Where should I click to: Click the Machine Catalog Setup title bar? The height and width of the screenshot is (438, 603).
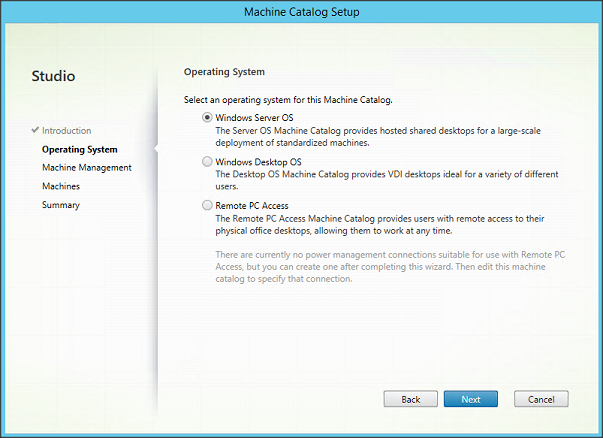pos(302,12)
